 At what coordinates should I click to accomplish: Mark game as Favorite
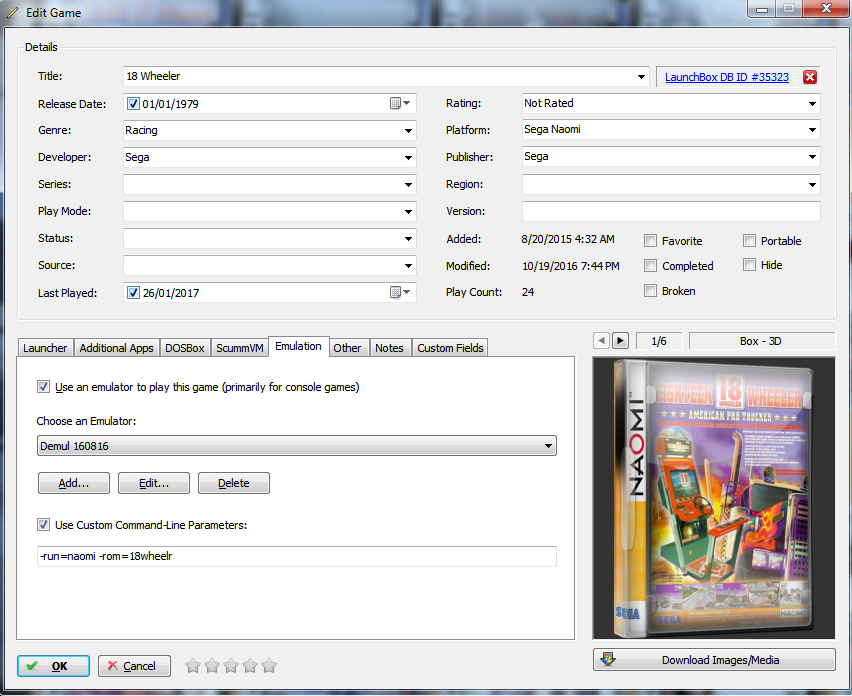650,241
